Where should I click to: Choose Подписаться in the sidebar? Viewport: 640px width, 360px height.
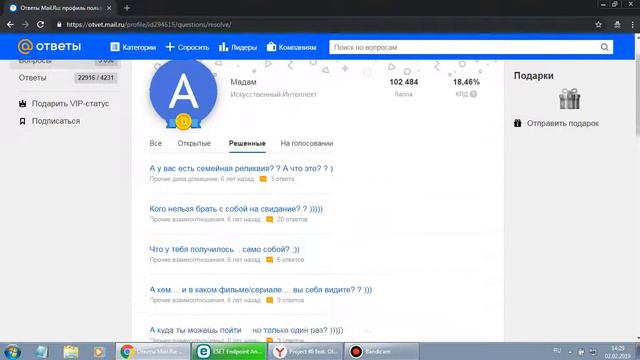(56, 121)
